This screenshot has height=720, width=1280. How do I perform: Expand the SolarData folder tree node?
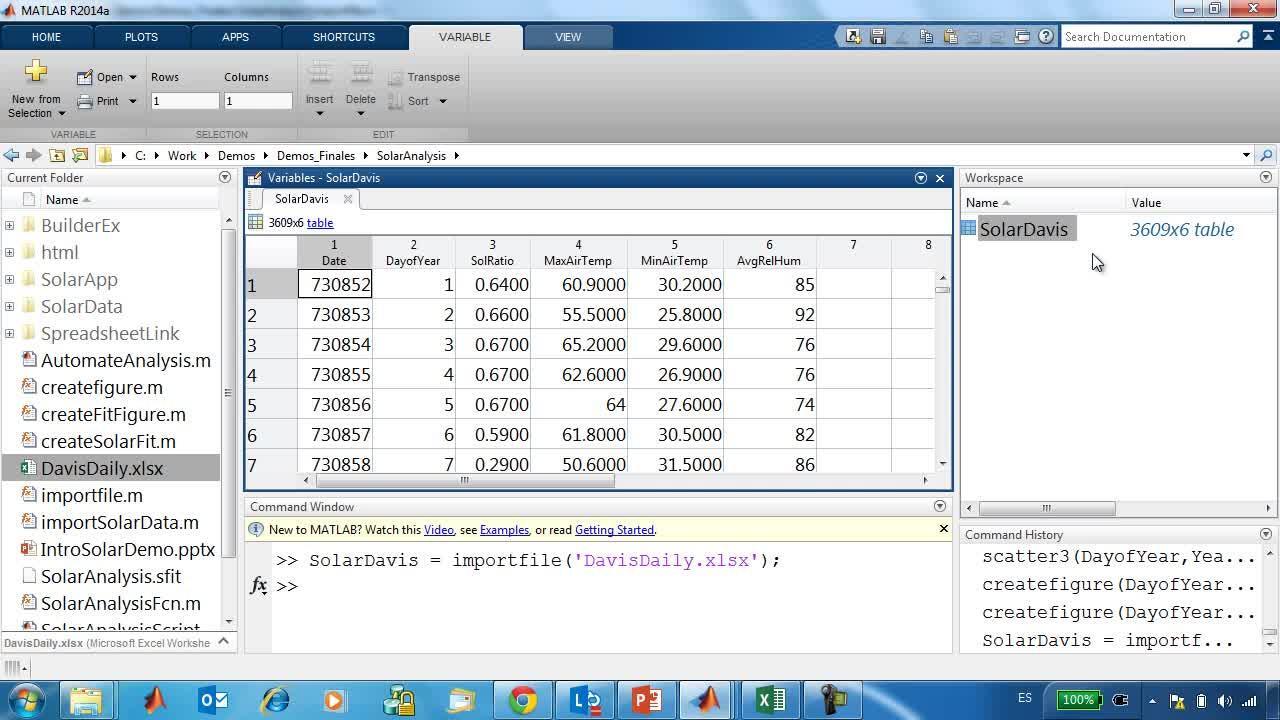pos(10,306)
